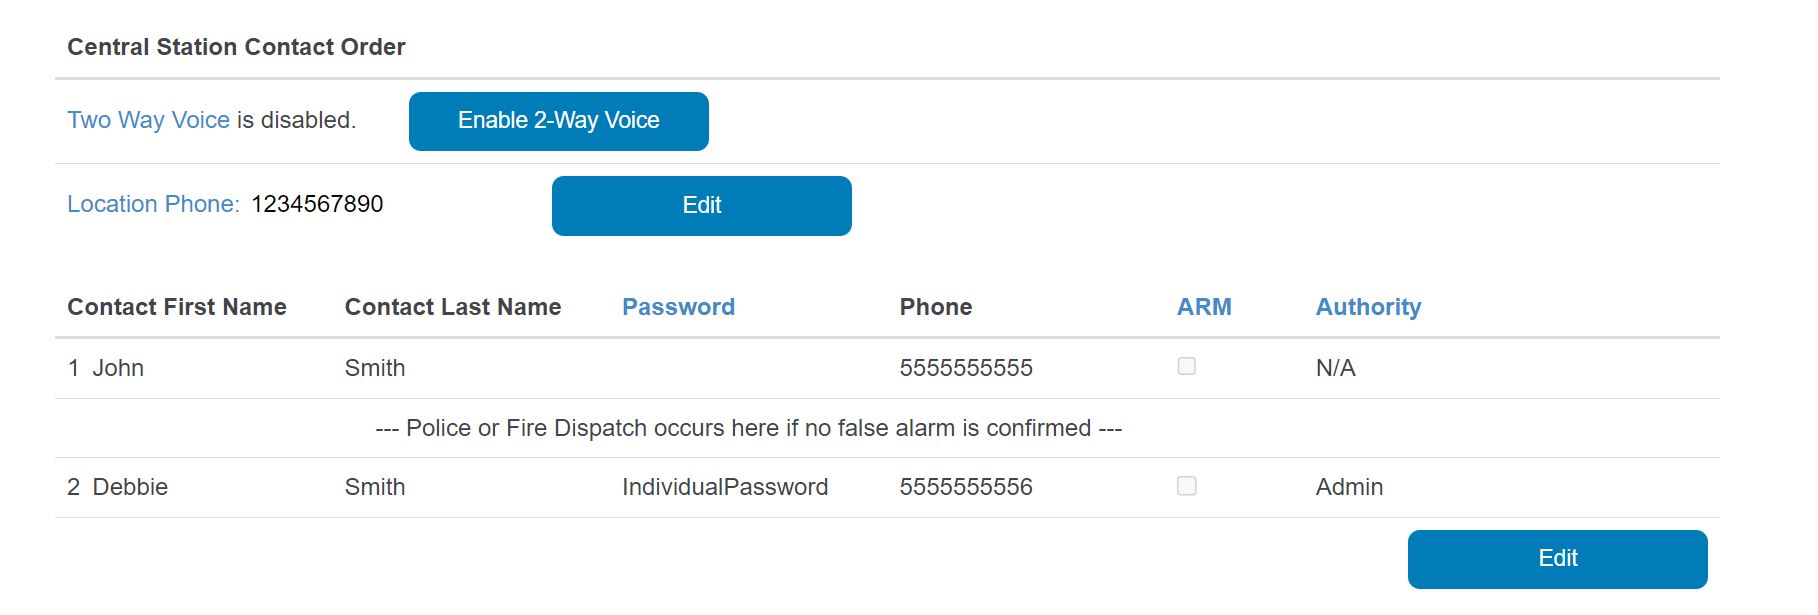Click phone number 5555555555 in John's row
Image resolution: width=1818 pixels, height=615 pixels.
tap(965, 368)
